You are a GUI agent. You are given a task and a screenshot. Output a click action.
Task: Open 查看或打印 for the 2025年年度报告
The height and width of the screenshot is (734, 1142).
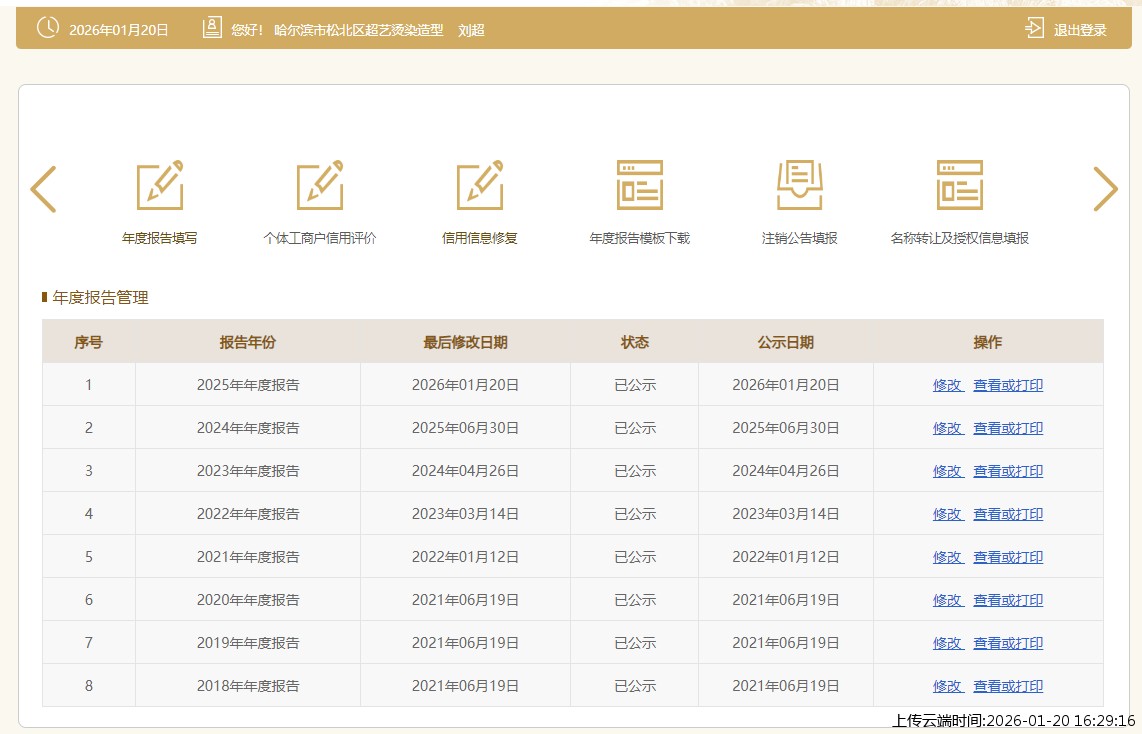coord(1008,385)
